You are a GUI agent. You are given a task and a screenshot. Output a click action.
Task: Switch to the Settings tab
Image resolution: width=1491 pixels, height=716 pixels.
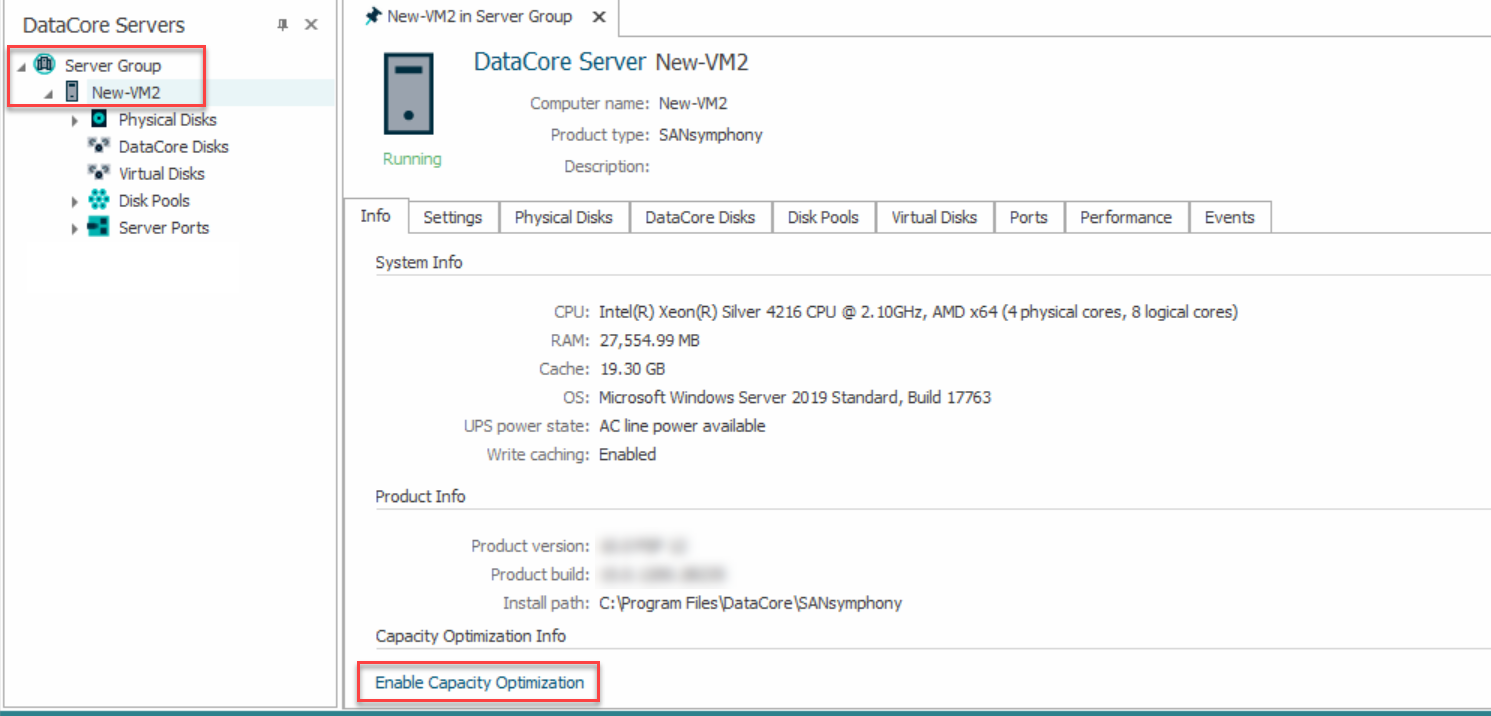coord(453,216)
